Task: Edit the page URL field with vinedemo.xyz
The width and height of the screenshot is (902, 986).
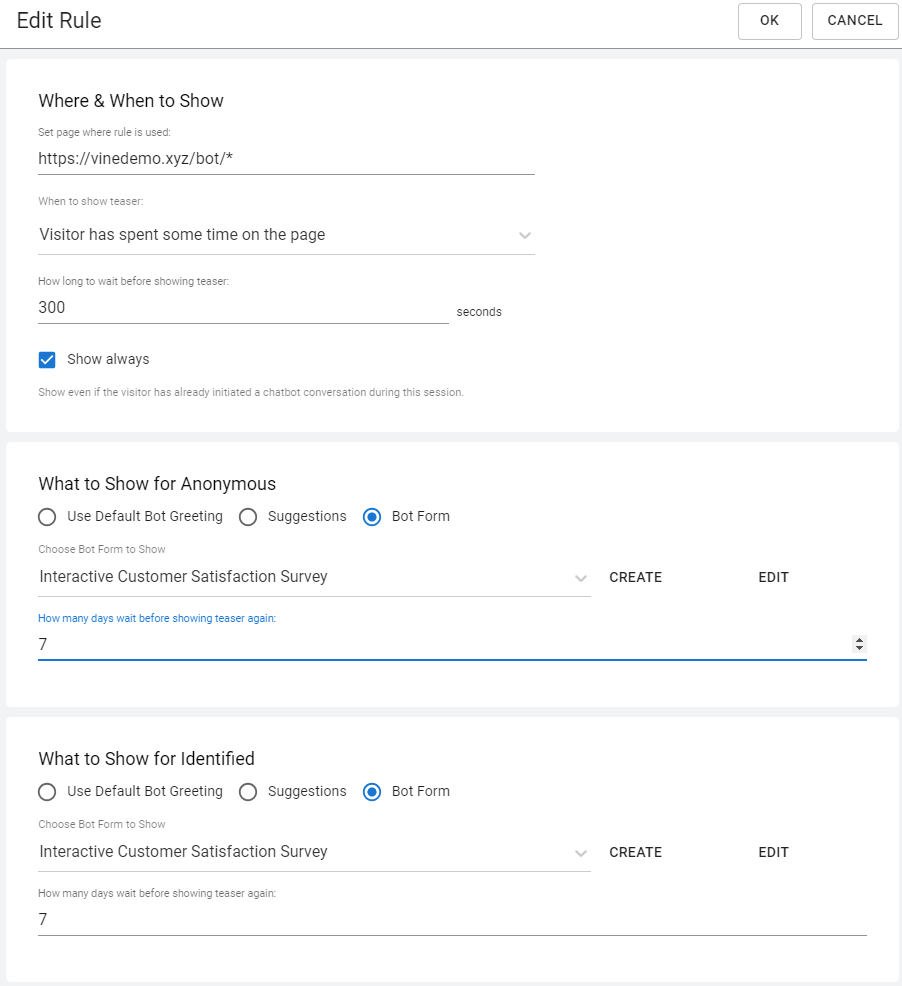Action: pyautogui.click(x=286, y=158)
